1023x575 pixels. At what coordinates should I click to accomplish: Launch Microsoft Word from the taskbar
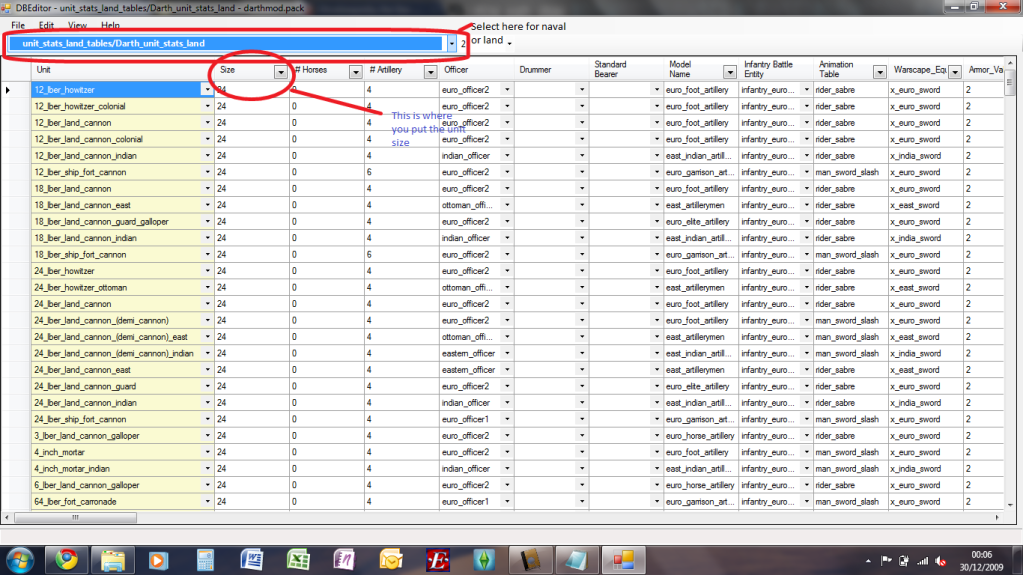tap(250, 557)
